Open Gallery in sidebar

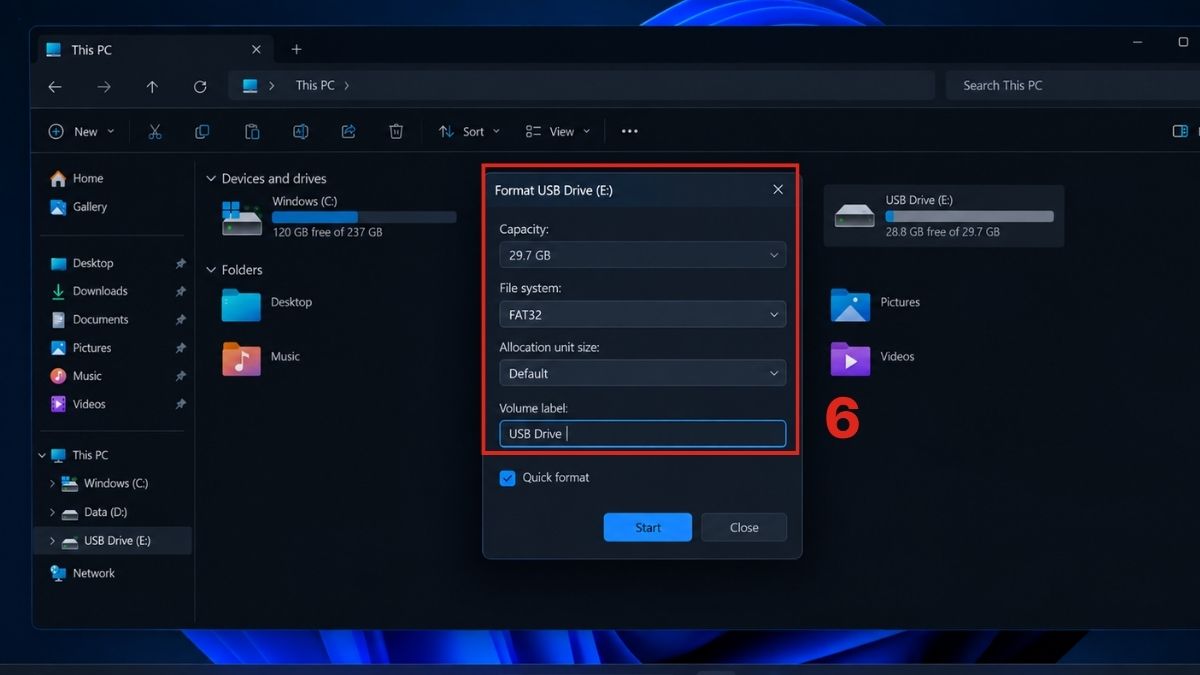tap(78, 207)
